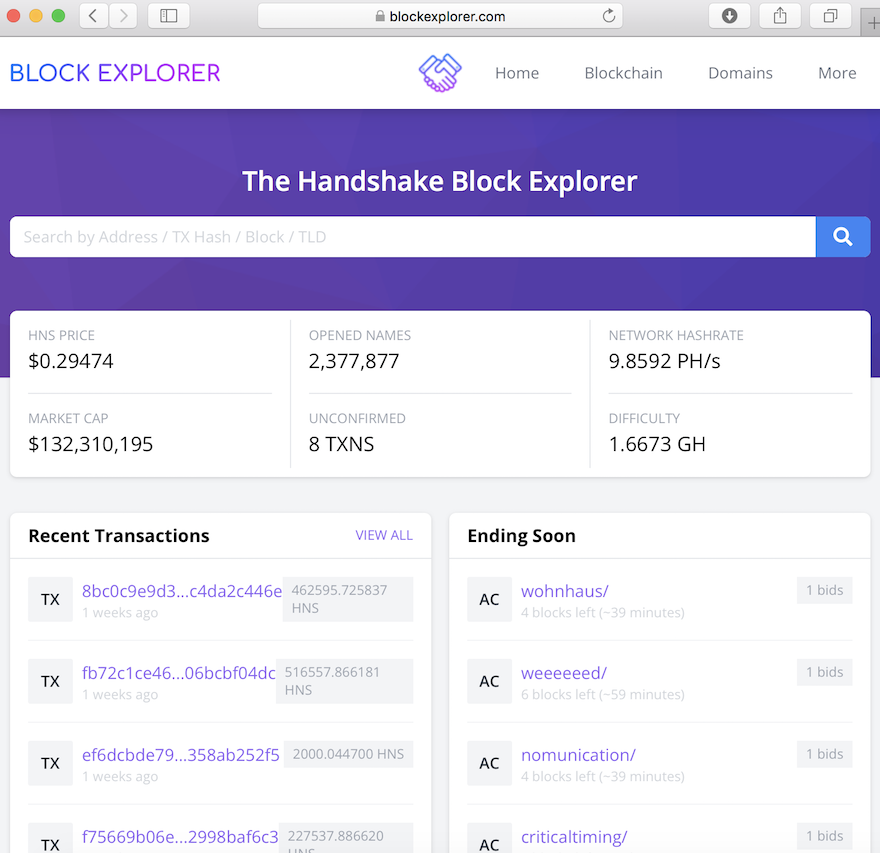Reload the page in Safari
880x853 pixels.
coord(608,16)
